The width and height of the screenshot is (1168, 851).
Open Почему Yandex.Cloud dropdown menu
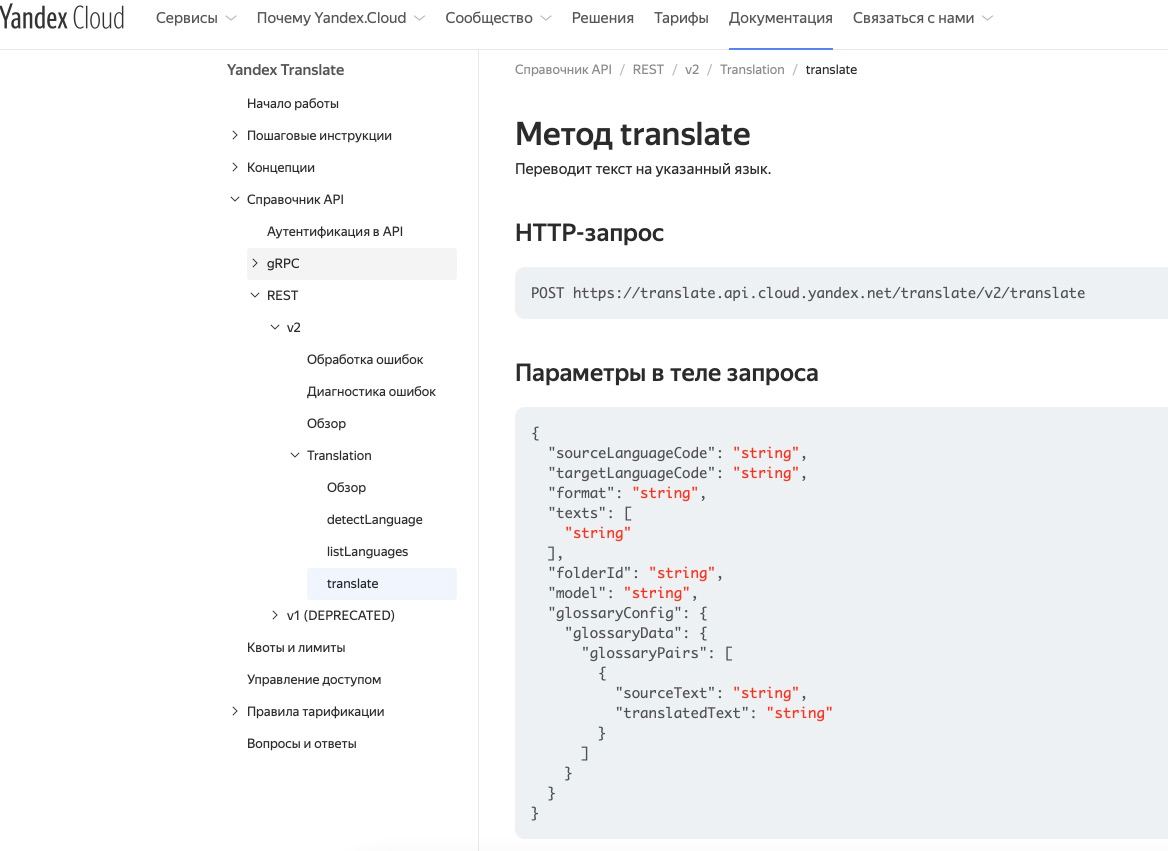coord(340,18)
